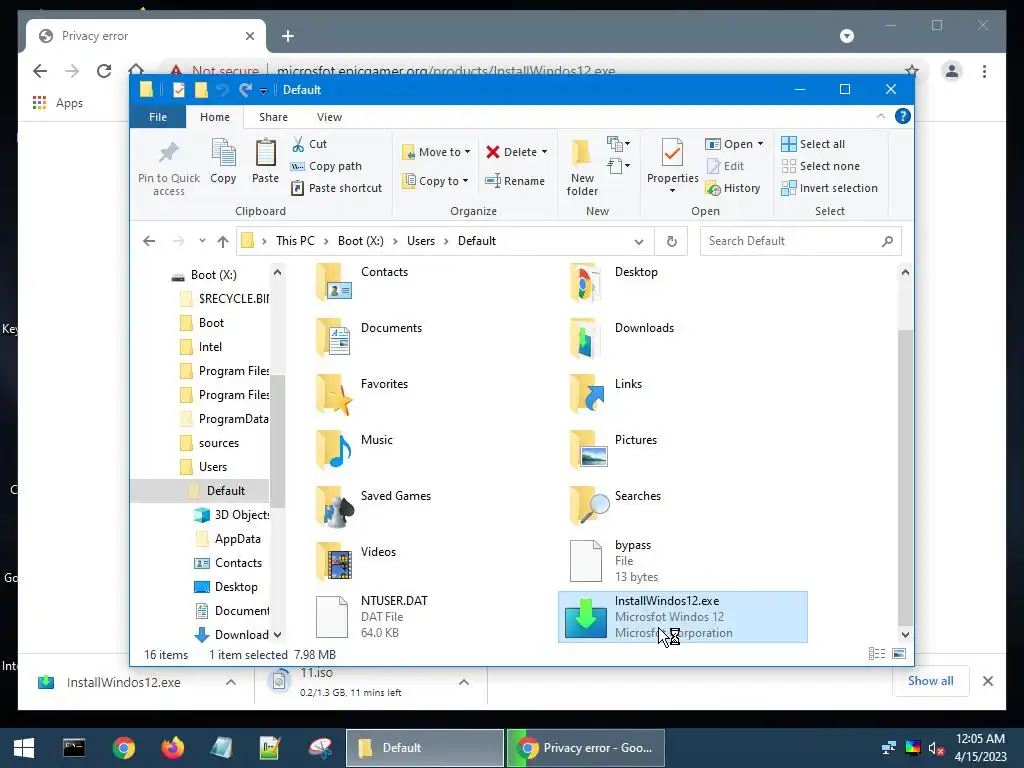This screenshot has height=768, width=1024.
Task: Click Edit in the Open group
Action: (x=725, y=166)
